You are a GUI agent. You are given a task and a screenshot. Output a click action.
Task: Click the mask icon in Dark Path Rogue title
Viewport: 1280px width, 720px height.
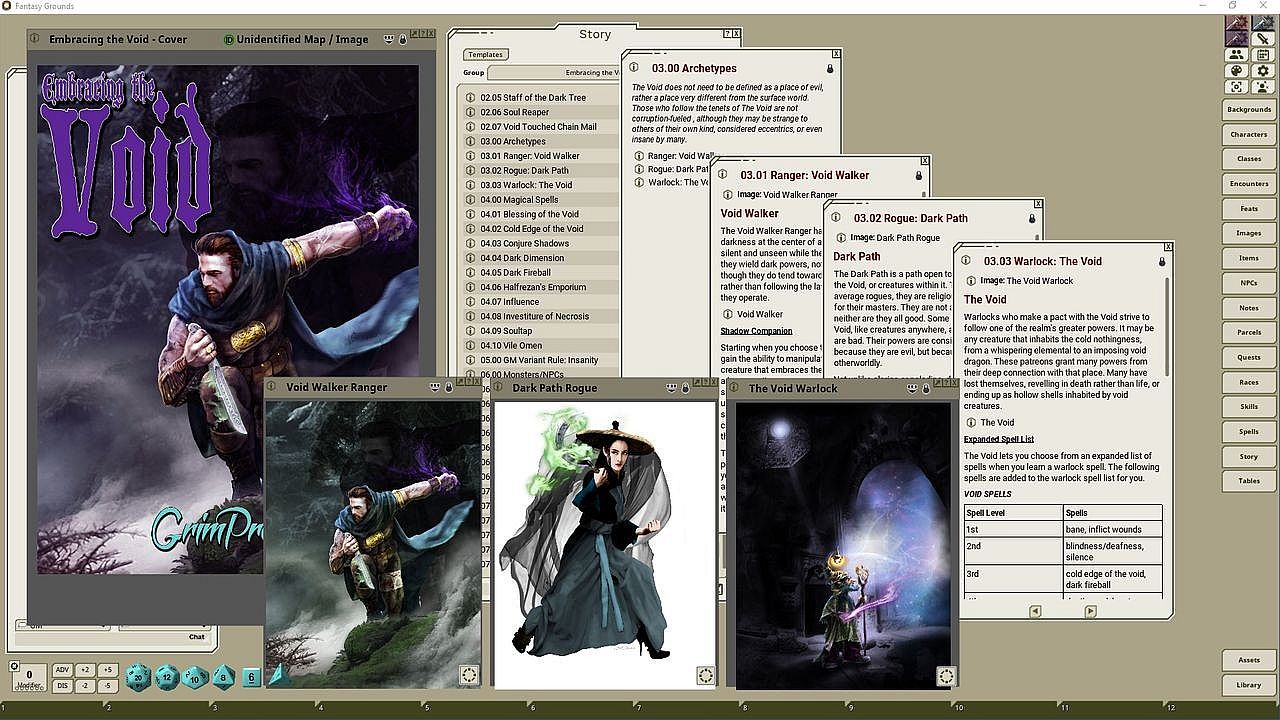670,388
